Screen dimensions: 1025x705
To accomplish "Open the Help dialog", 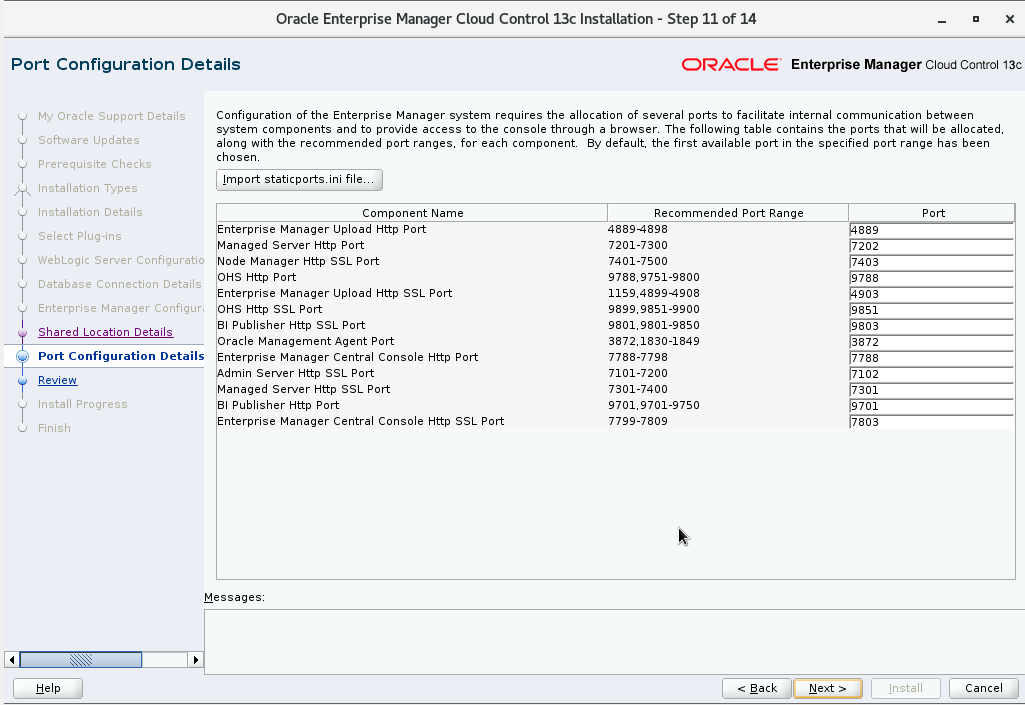I will tap(48, 688).
